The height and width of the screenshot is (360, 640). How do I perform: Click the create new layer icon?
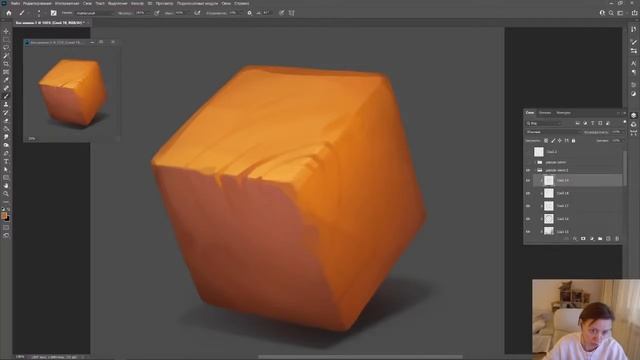608,238
